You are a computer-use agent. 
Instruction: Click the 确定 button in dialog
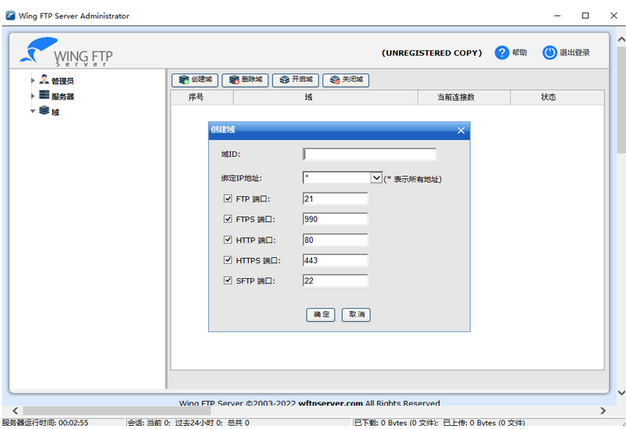(321, 314)
